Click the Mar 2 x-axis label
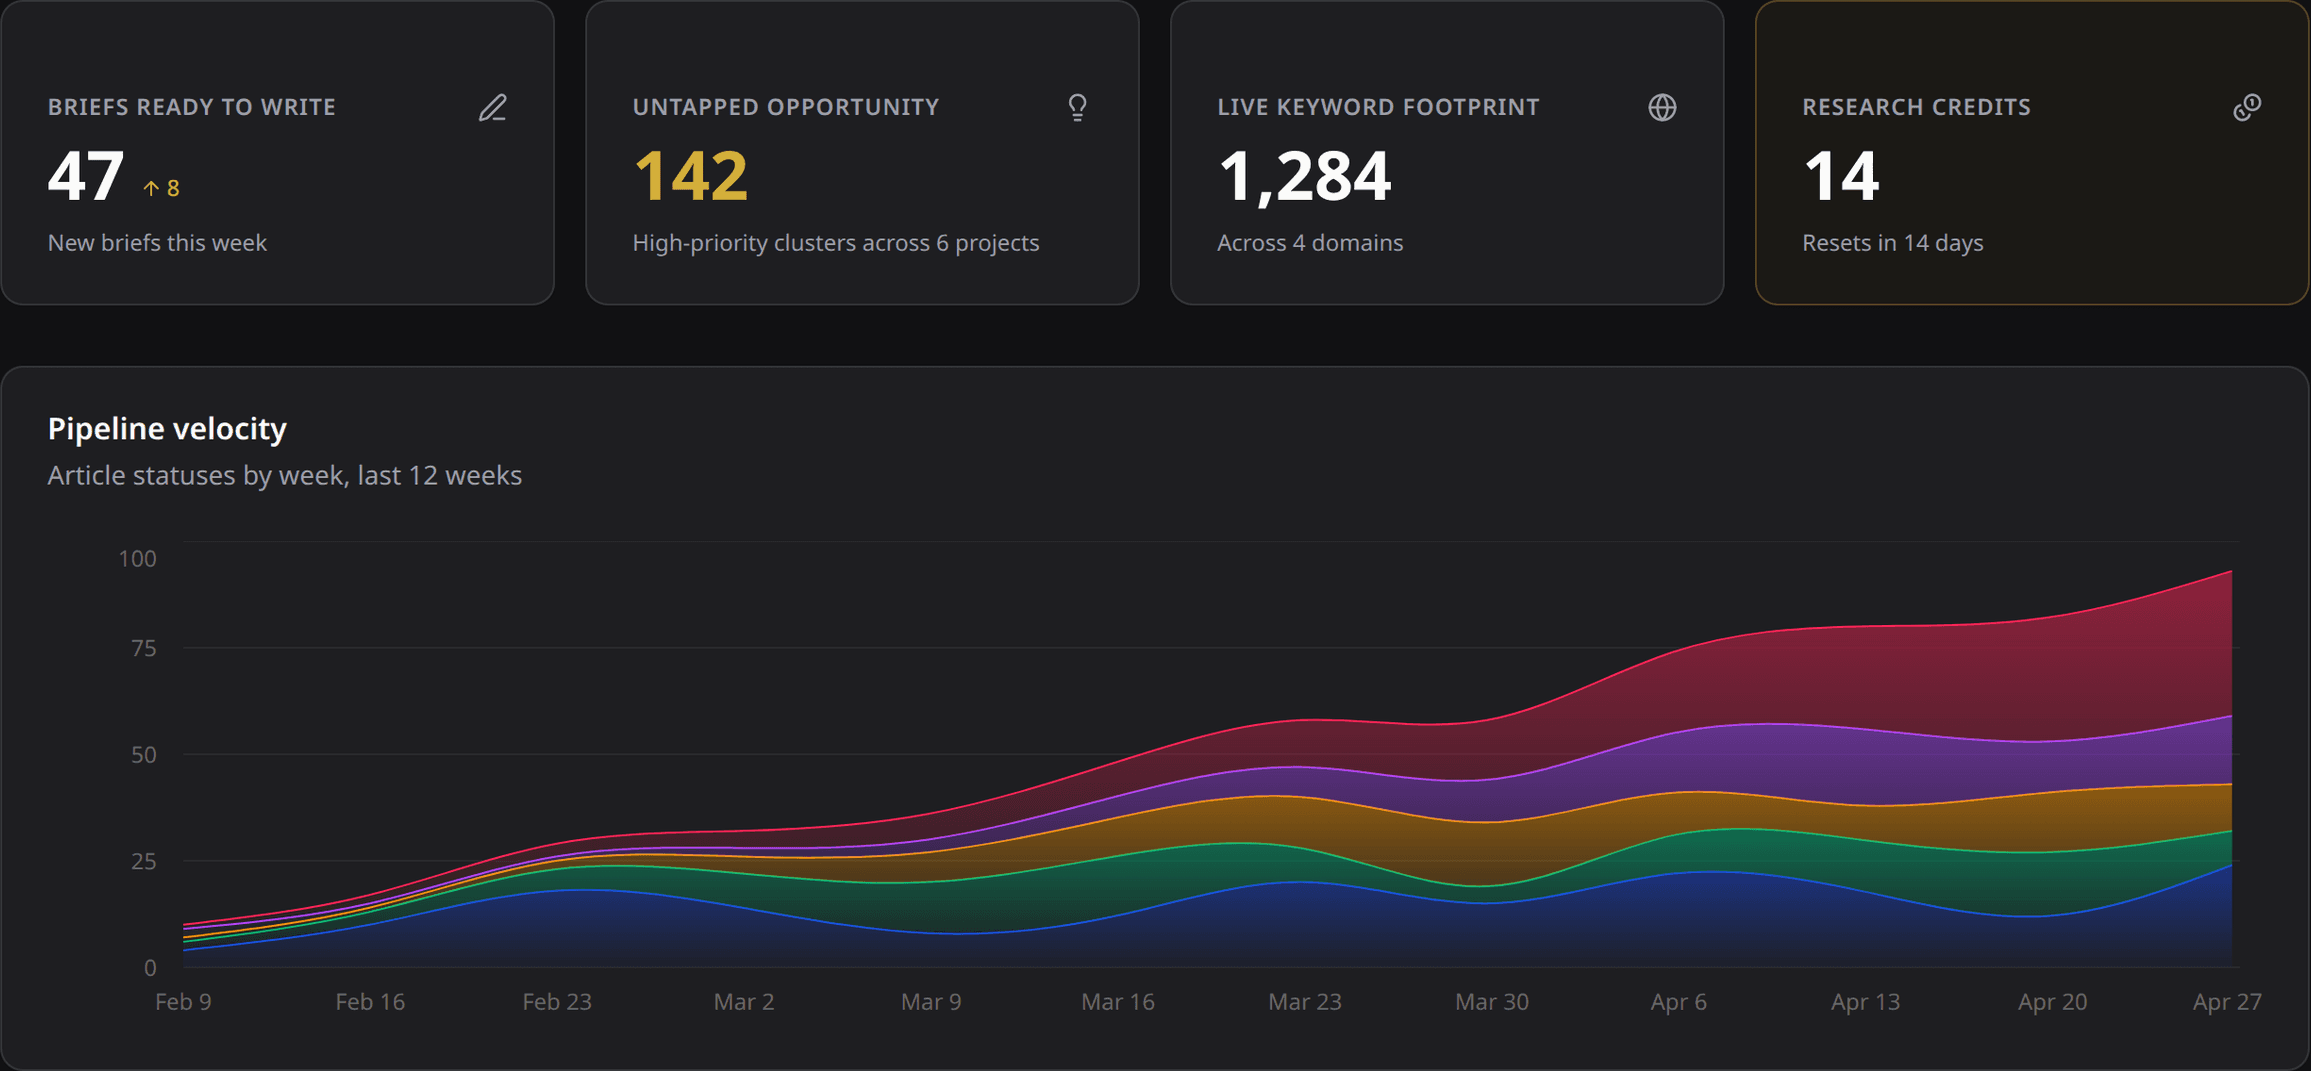The image size is (2311, 1071). [x=744, y=1002]
